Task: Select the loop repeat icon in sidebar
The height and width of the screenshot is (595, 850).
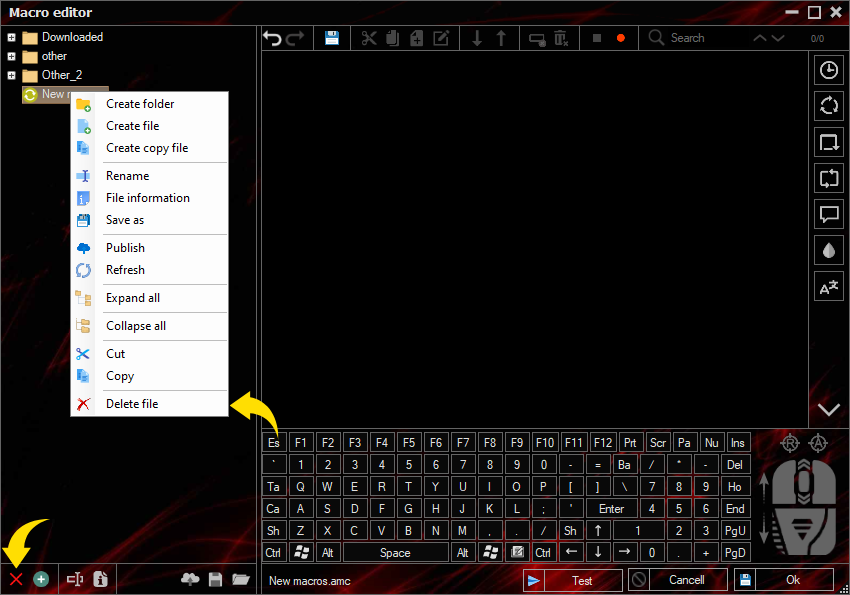Action: tap(828, 178)
